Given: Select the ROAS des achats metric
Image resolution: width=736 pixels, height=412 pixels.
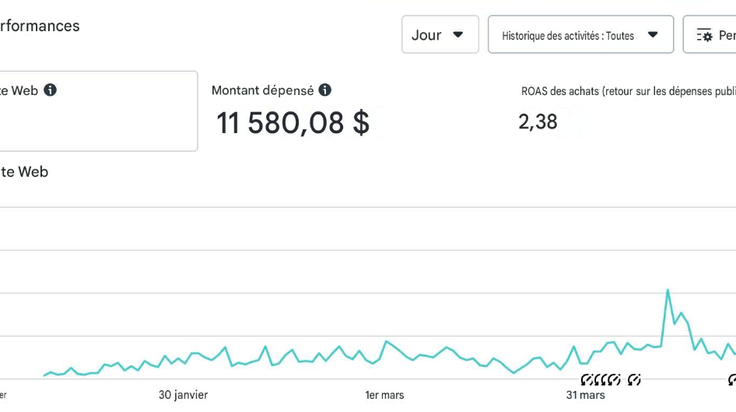Looking at the screenshot, I should point(628,91).
